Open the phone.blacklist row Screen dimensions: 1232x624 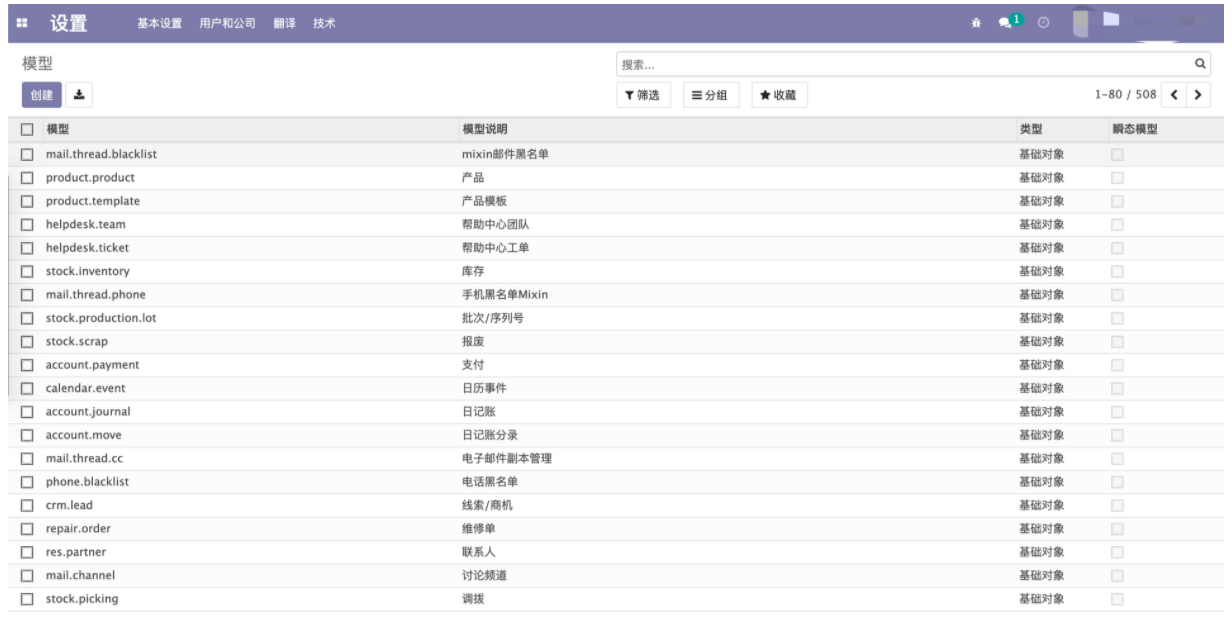click(x=615, y=482)
